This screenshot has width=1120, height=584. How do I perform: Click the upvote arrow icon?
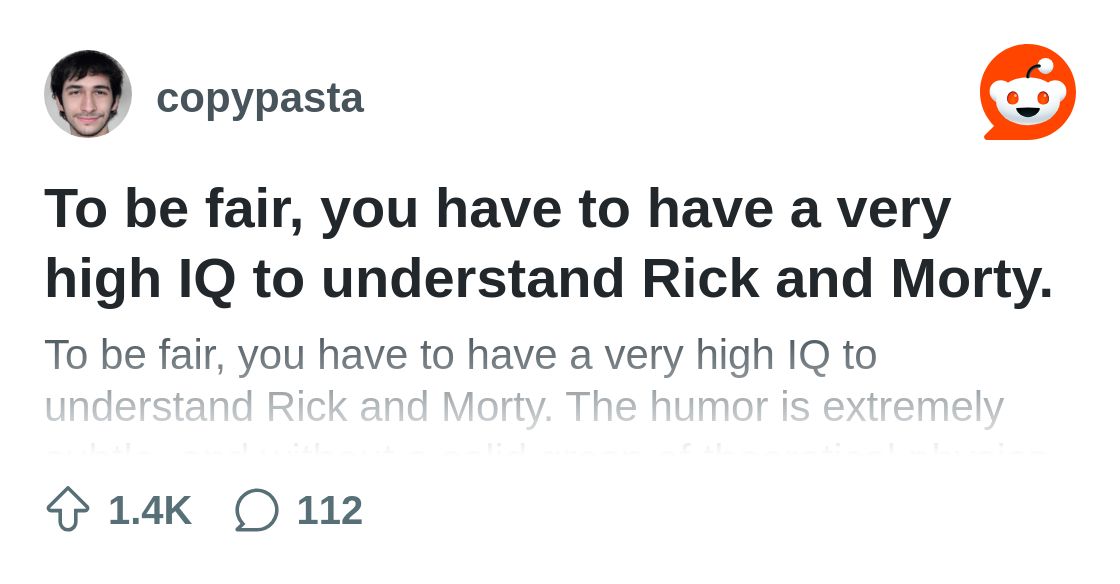pyautogui.click(x=68, y=510)
